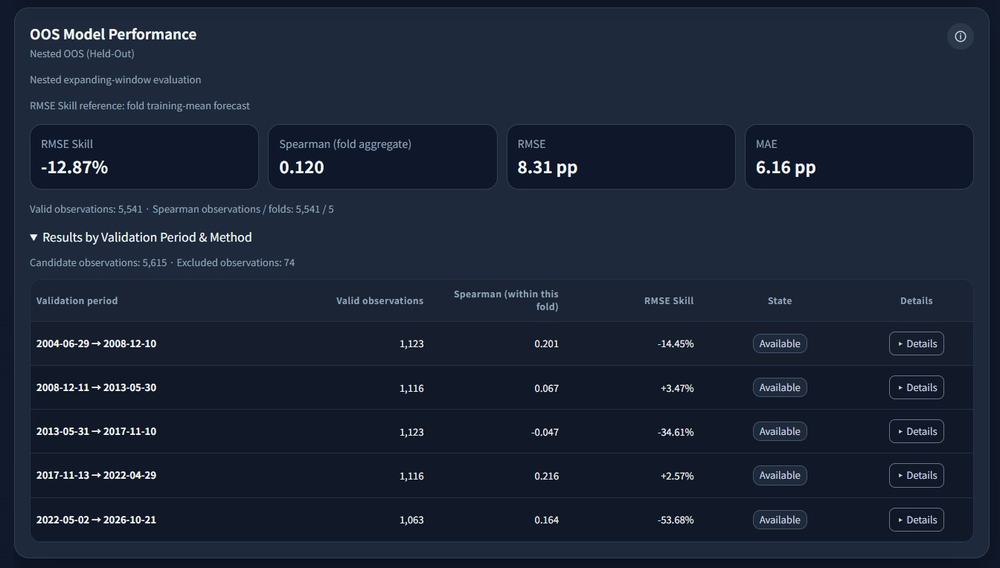
Task: Click Spearman value 0.216
Action: (547, 476)
